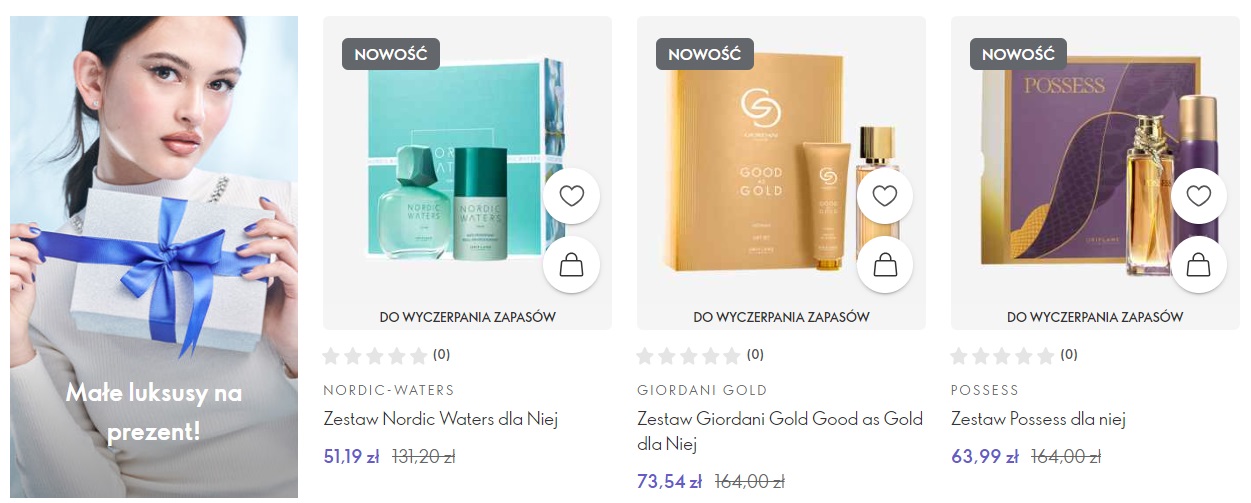Image resolution: width=1251 pixels, height=503 pixels.
Task: Open the star rating of Giordani Gold set
Action: (700, 355)
